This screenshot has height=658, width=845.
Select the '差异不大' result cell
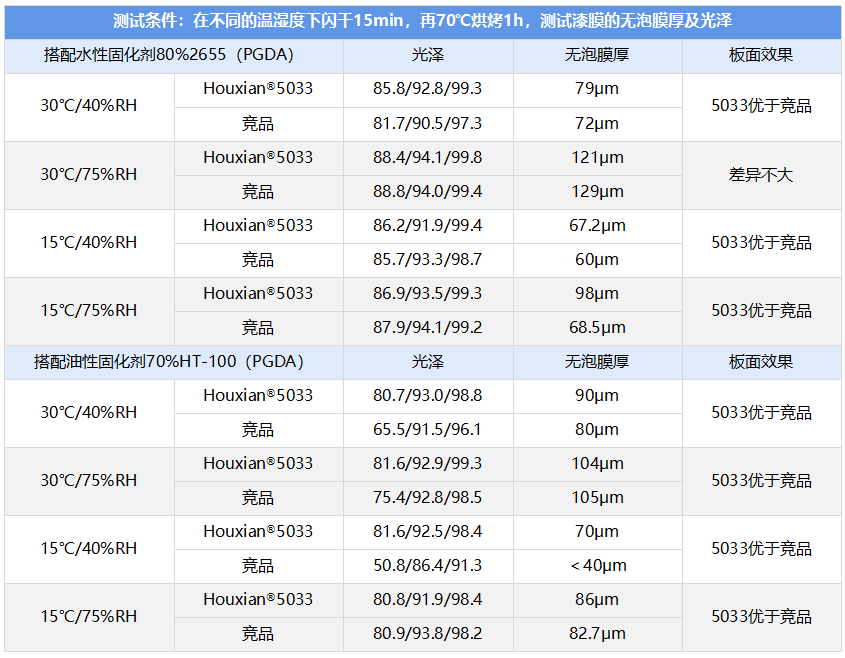point(761,175)
